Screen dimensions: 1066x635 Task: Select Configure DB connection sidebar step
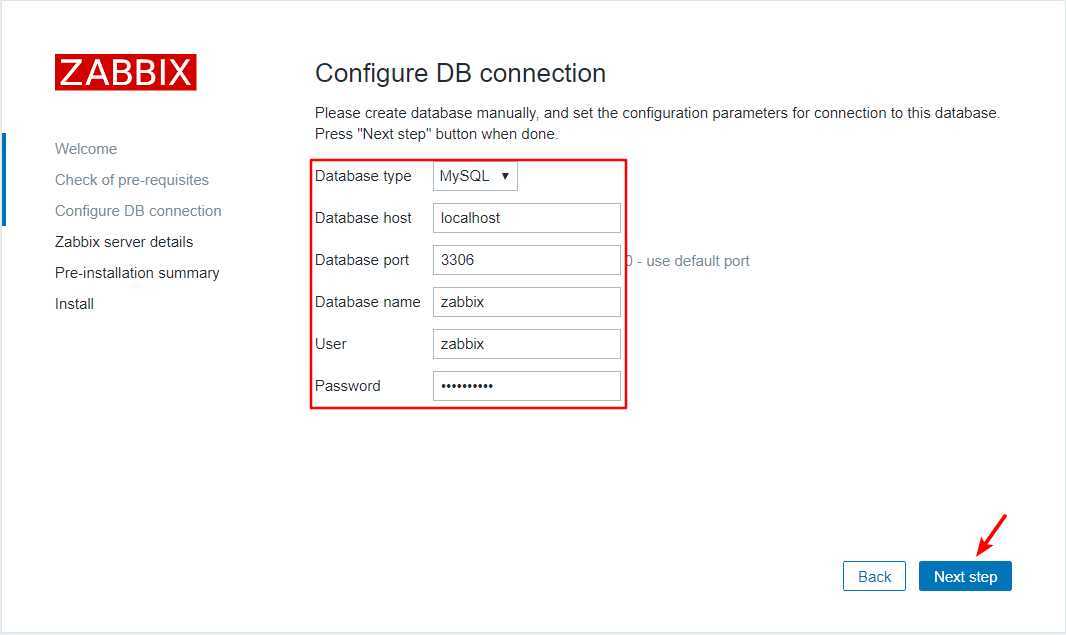138,211
